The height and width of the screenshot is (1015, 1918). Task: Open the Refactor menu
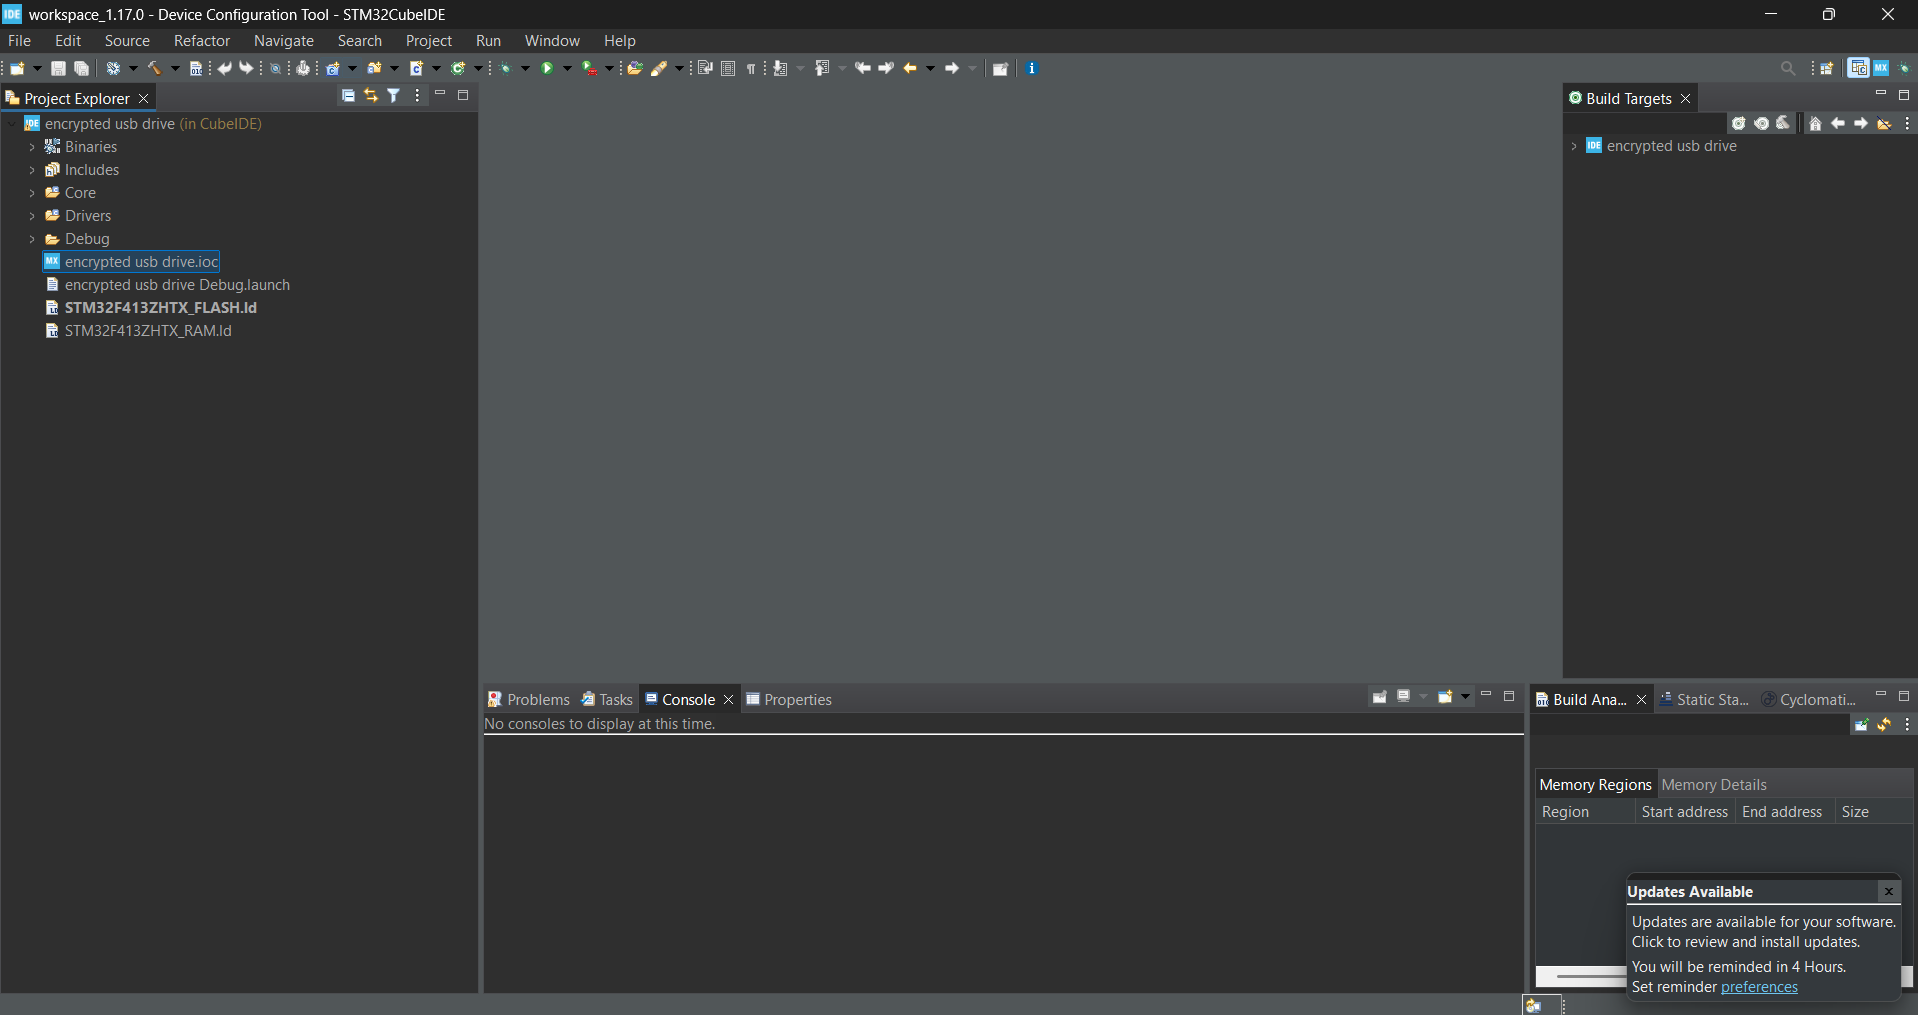pos(201,40)
